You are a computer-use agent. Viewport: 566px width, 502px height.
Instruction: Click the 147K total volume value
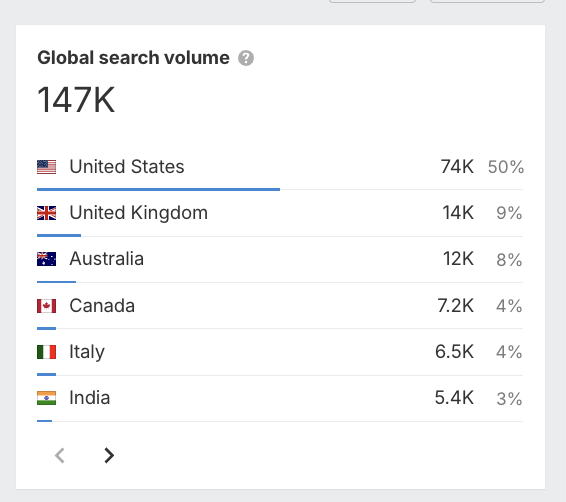pos(76,100)
